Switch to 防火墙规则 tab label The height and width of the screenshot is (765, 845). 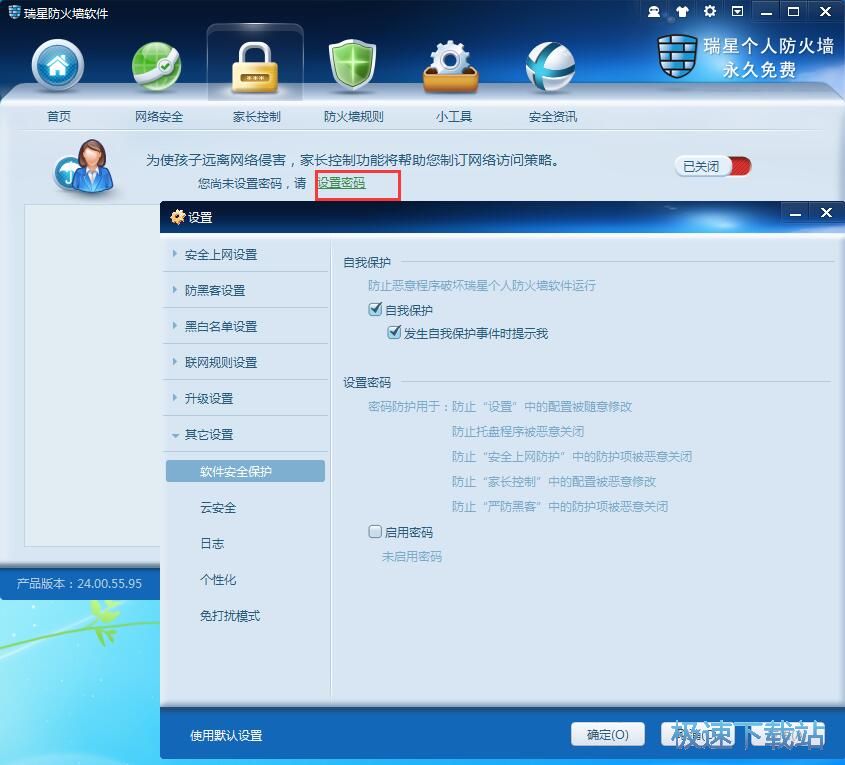coord(354,116)
